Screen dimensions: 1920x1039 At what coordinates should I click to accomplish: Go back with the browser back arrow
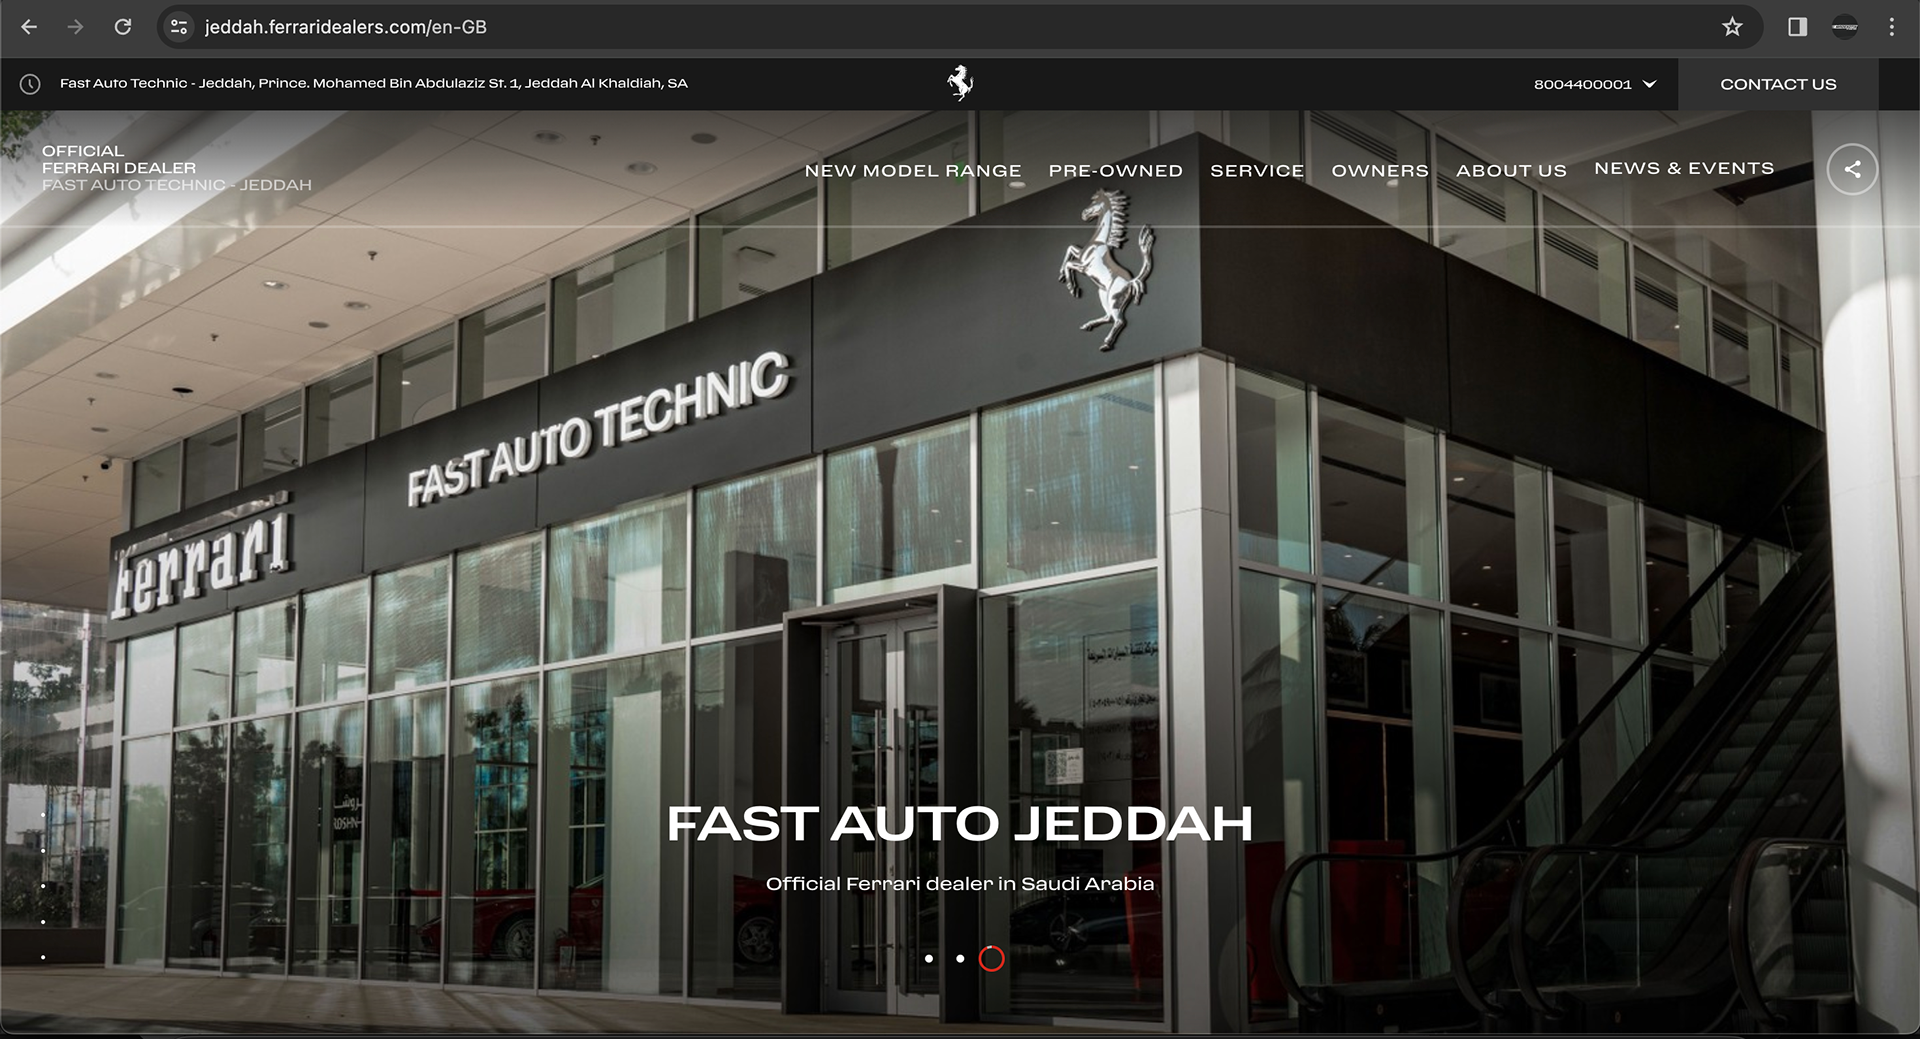[x=29, y=27]
